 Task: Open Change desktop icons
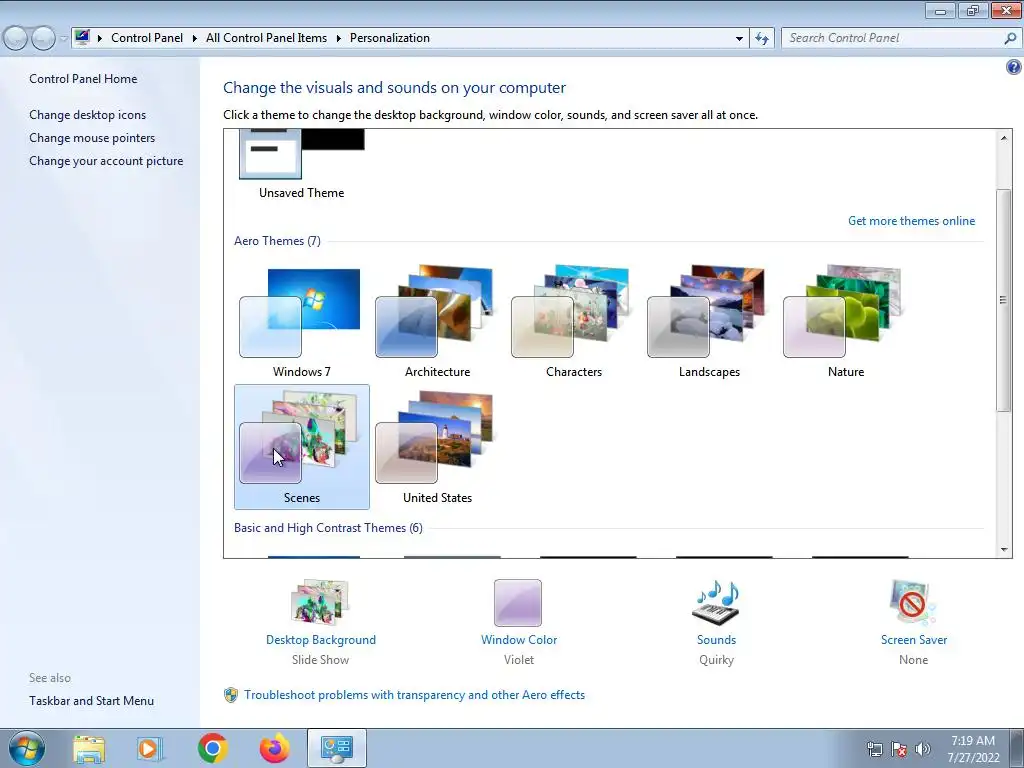point(88,115)
